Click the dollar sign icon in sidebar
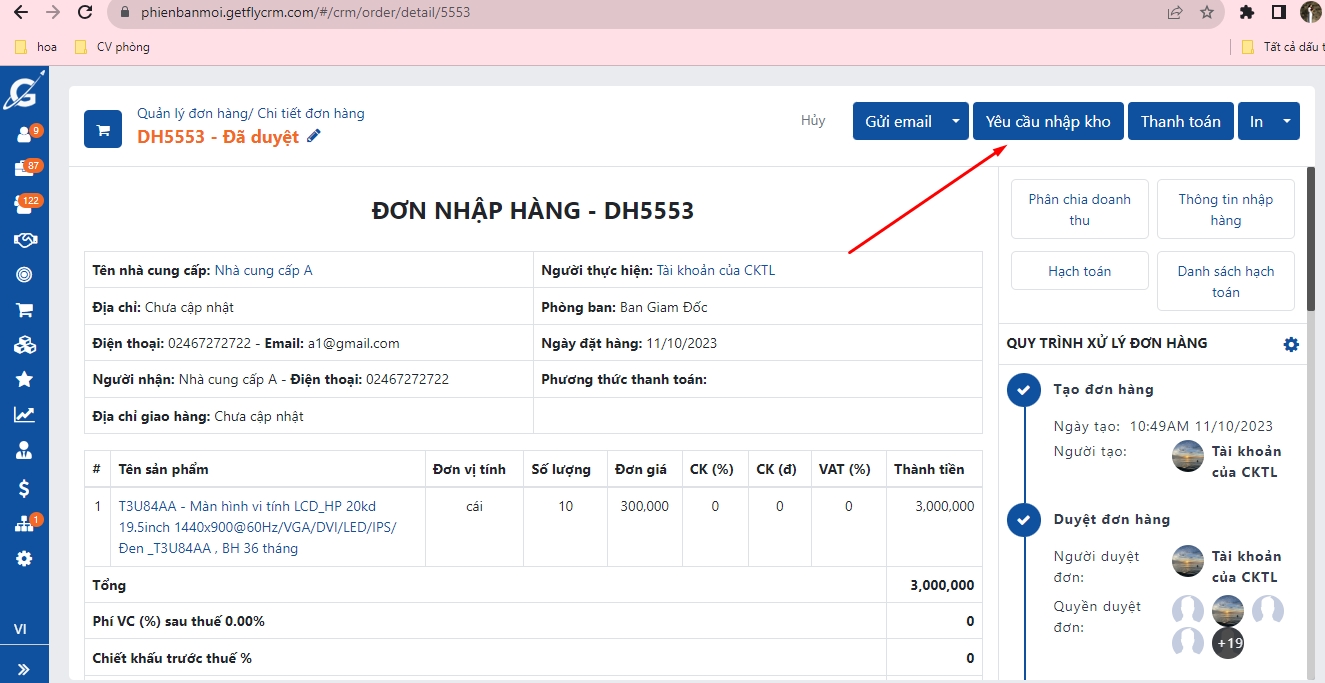This screenshot has height=683, width=1325. click(x=24, y=488)
